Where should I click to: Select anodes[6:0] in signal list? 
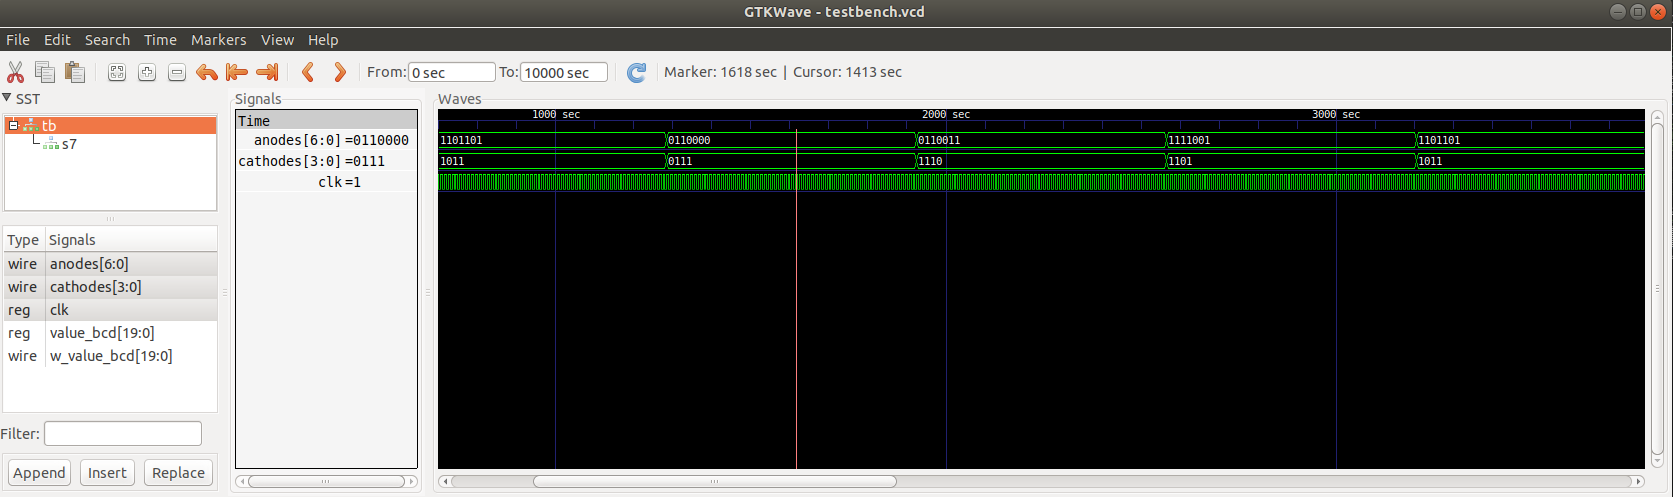pos(110,264)
